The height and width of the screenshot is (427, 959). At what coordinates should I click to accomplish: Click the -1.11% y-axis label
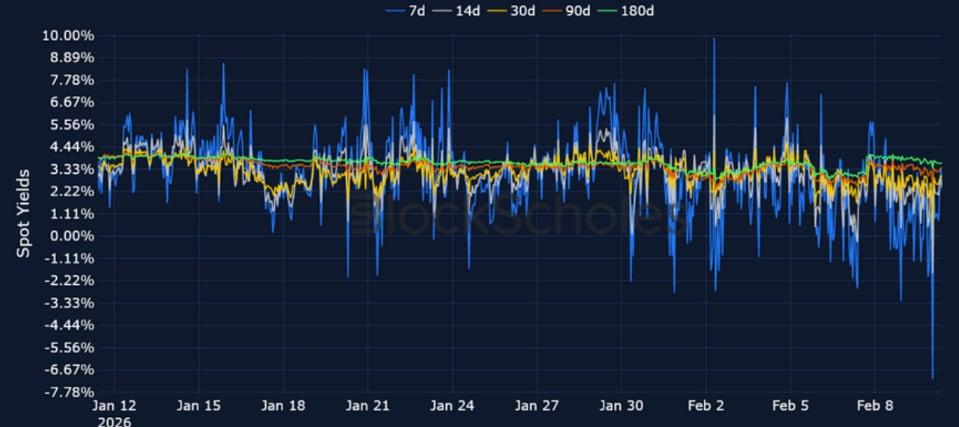pyautogui.click(x=69, y=259)
